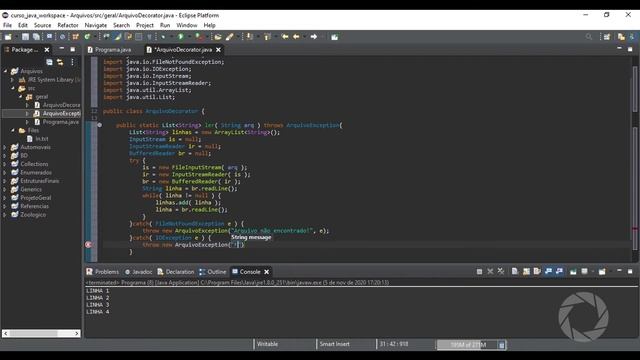Click the green Run button in the toolbar
This screenshot has height=360, width=640.
click(x=180, y=37)
